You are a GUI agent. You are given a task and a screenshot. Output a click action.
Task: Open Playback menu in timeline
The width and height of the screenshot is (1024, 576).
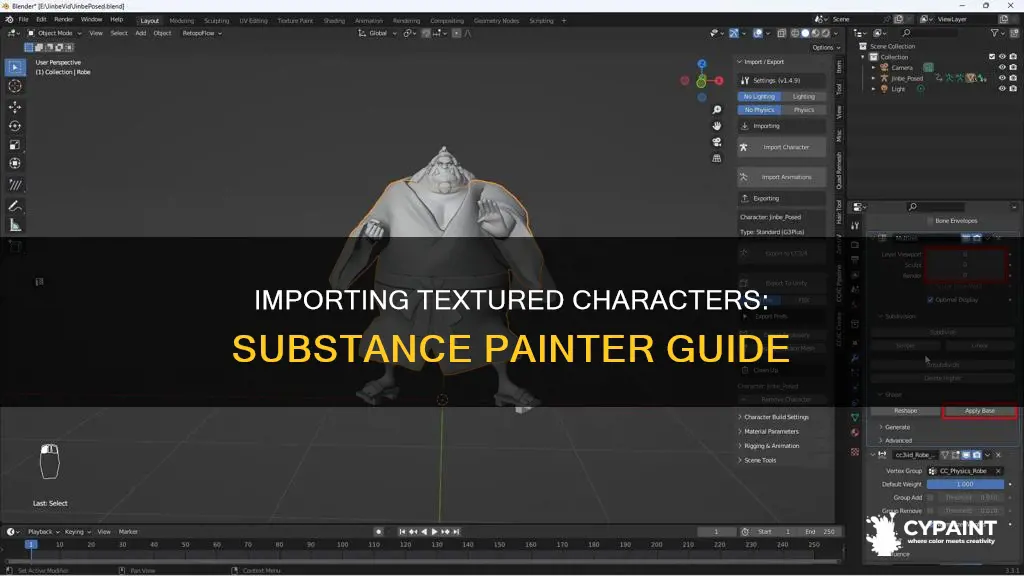[x=43, y=532]
